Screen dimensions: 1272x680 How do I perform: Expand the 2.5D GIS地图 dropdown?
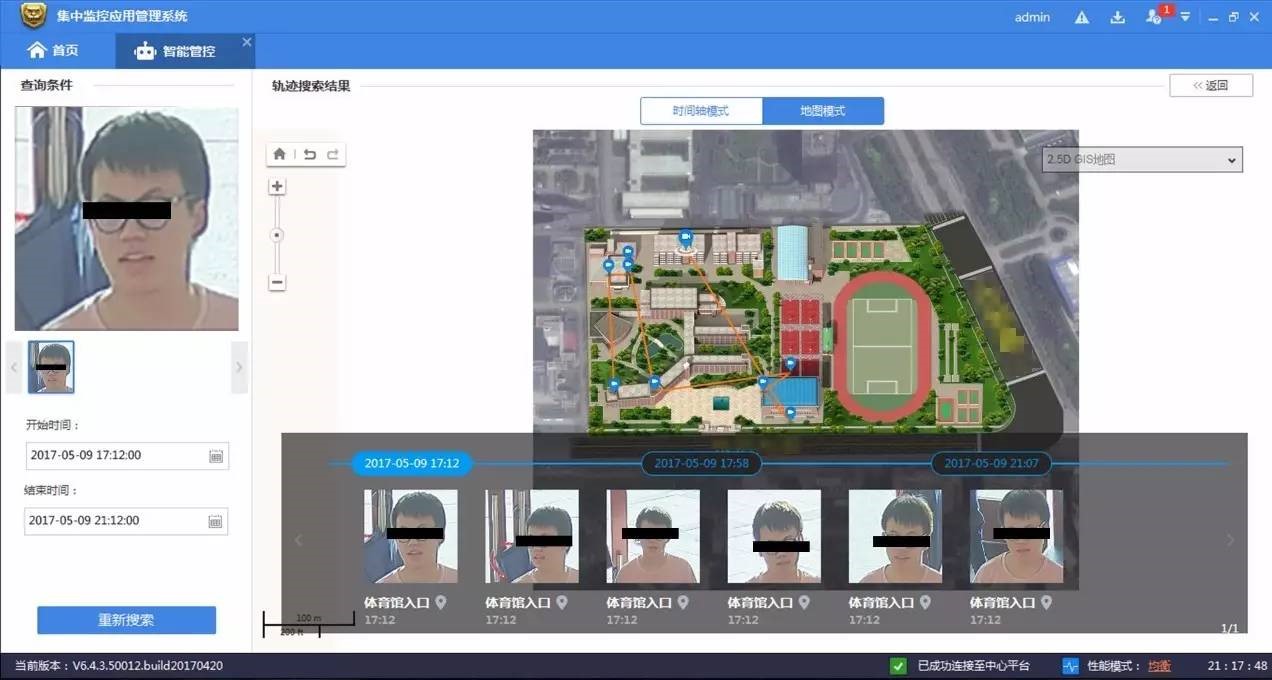point(1142,160)
